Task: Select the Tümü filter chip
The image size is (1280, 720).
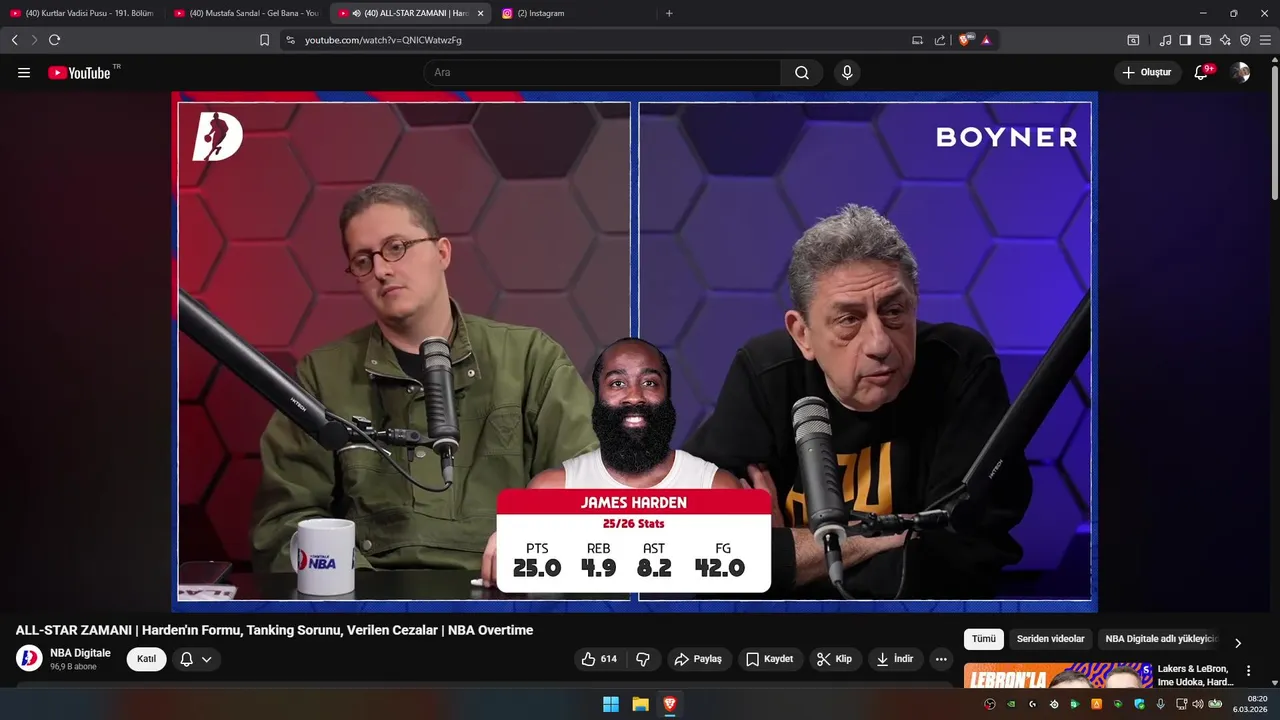Action: pos(984,639)
